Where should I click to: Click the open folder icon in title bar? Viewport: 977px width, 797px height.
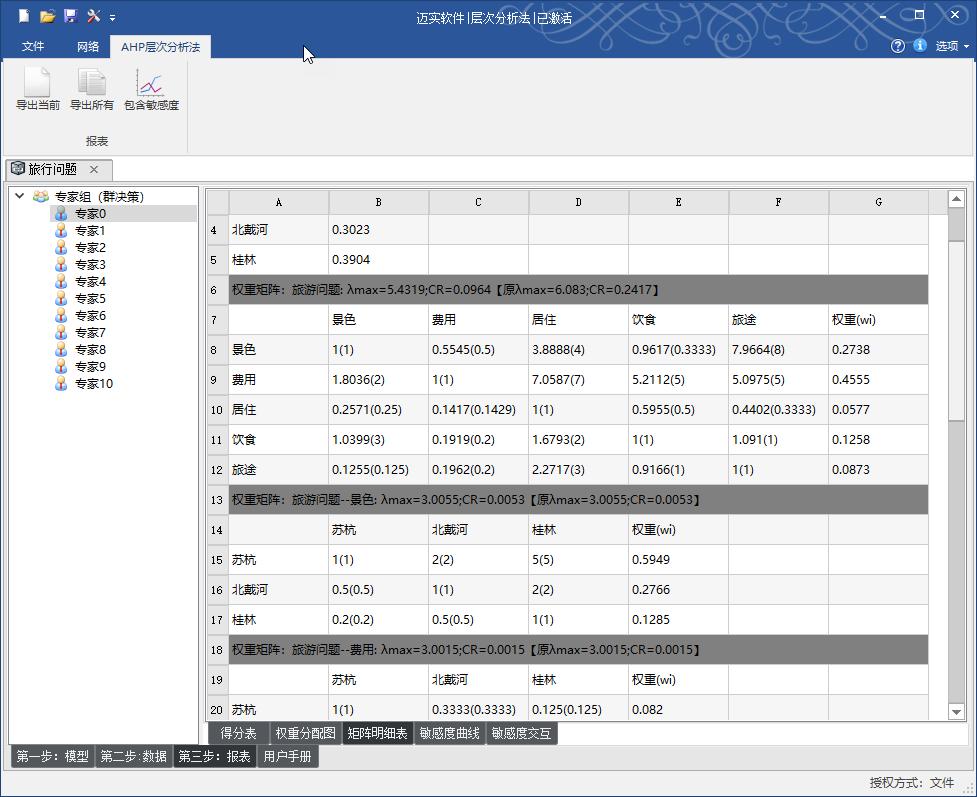pos(47,17)
